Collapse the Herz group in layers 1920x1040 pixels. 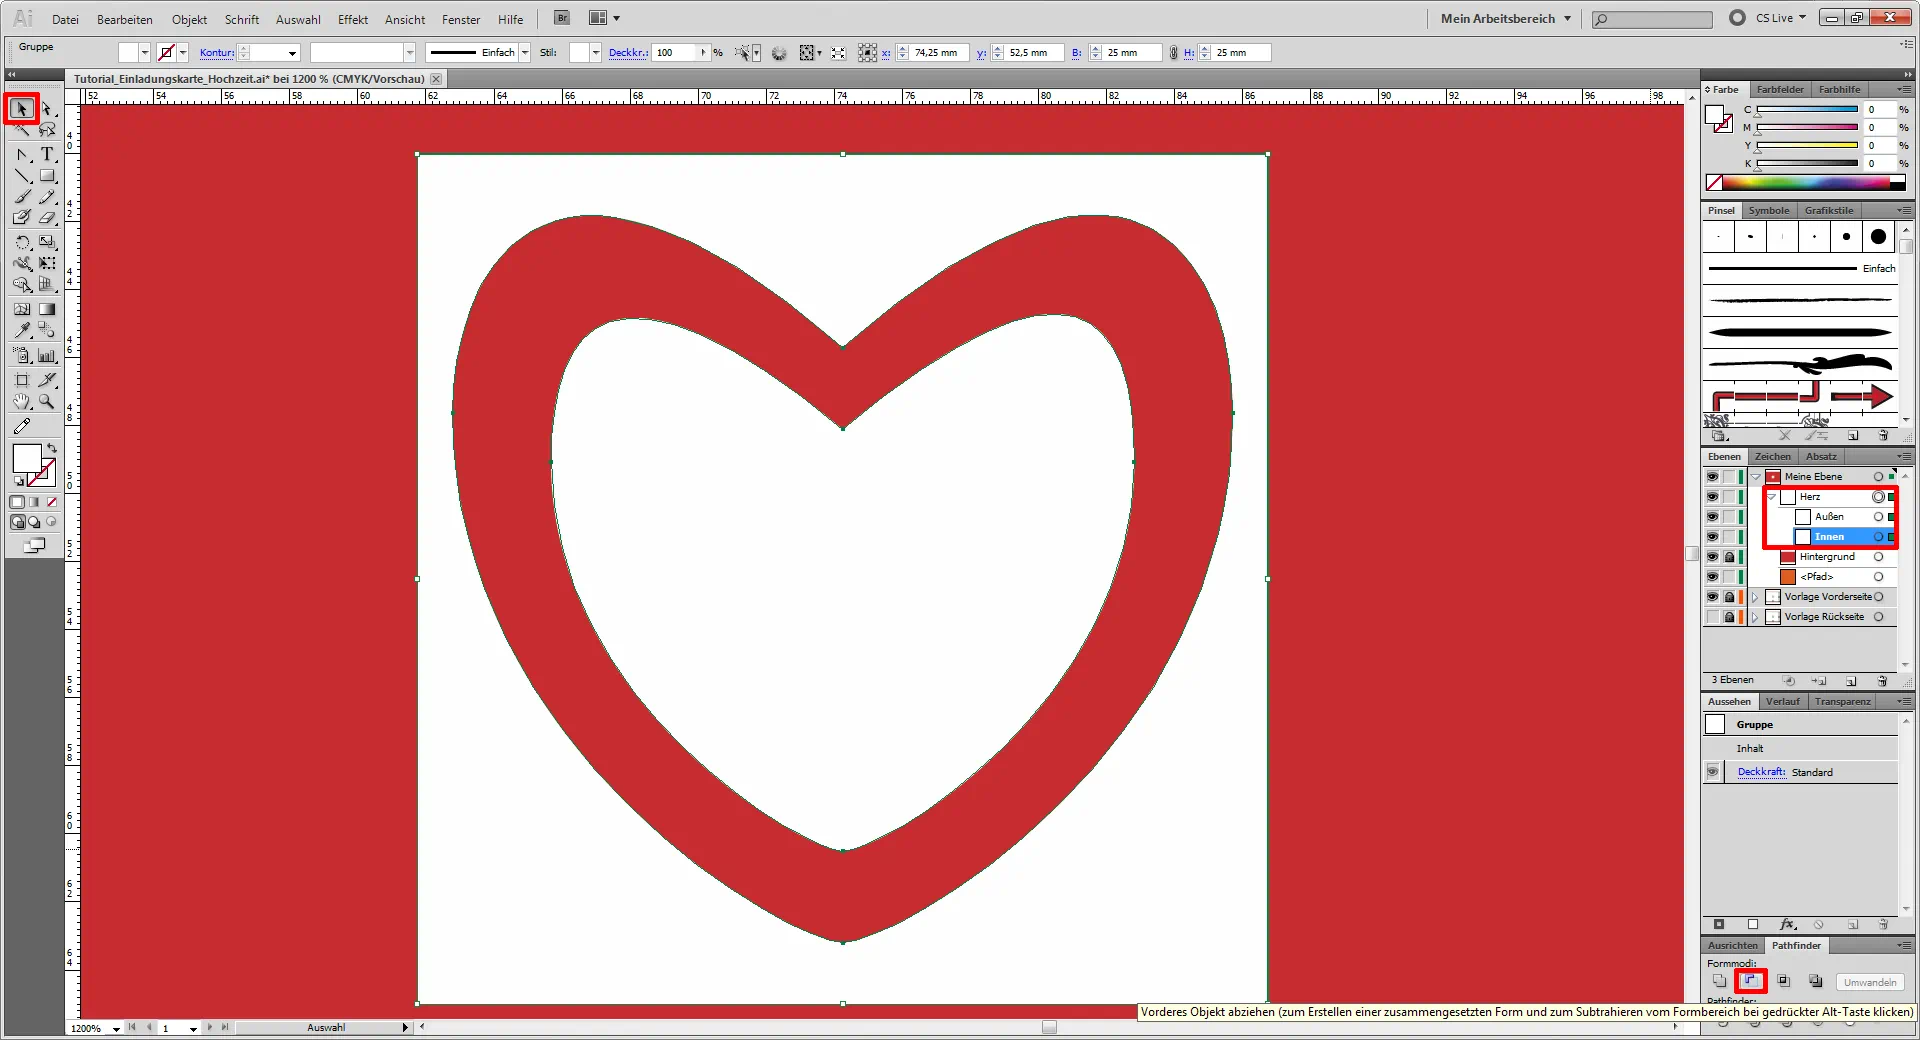pos(1771,497)
